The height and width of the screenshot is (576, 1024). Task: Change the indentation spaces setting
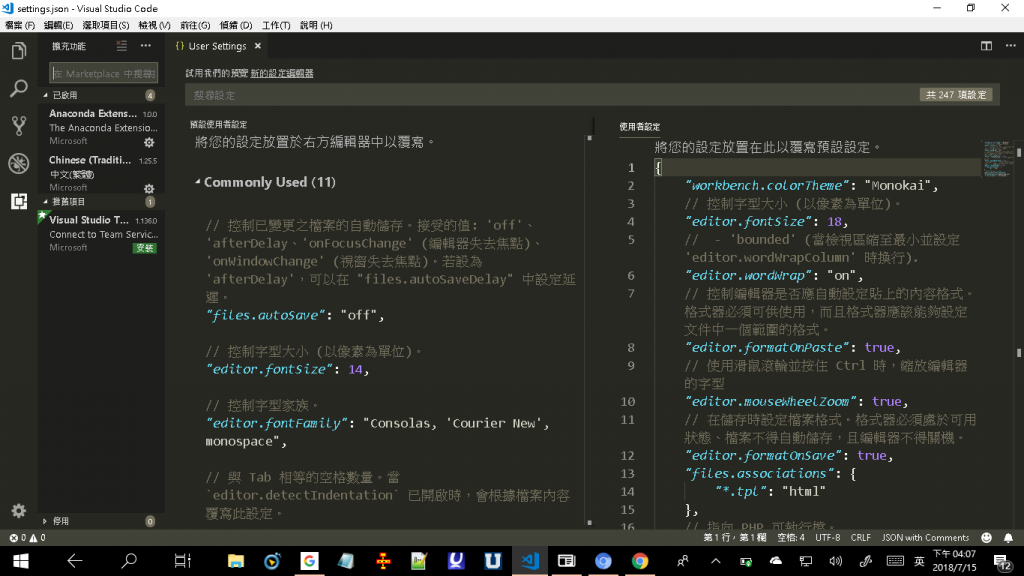click(x=790, y=537)
